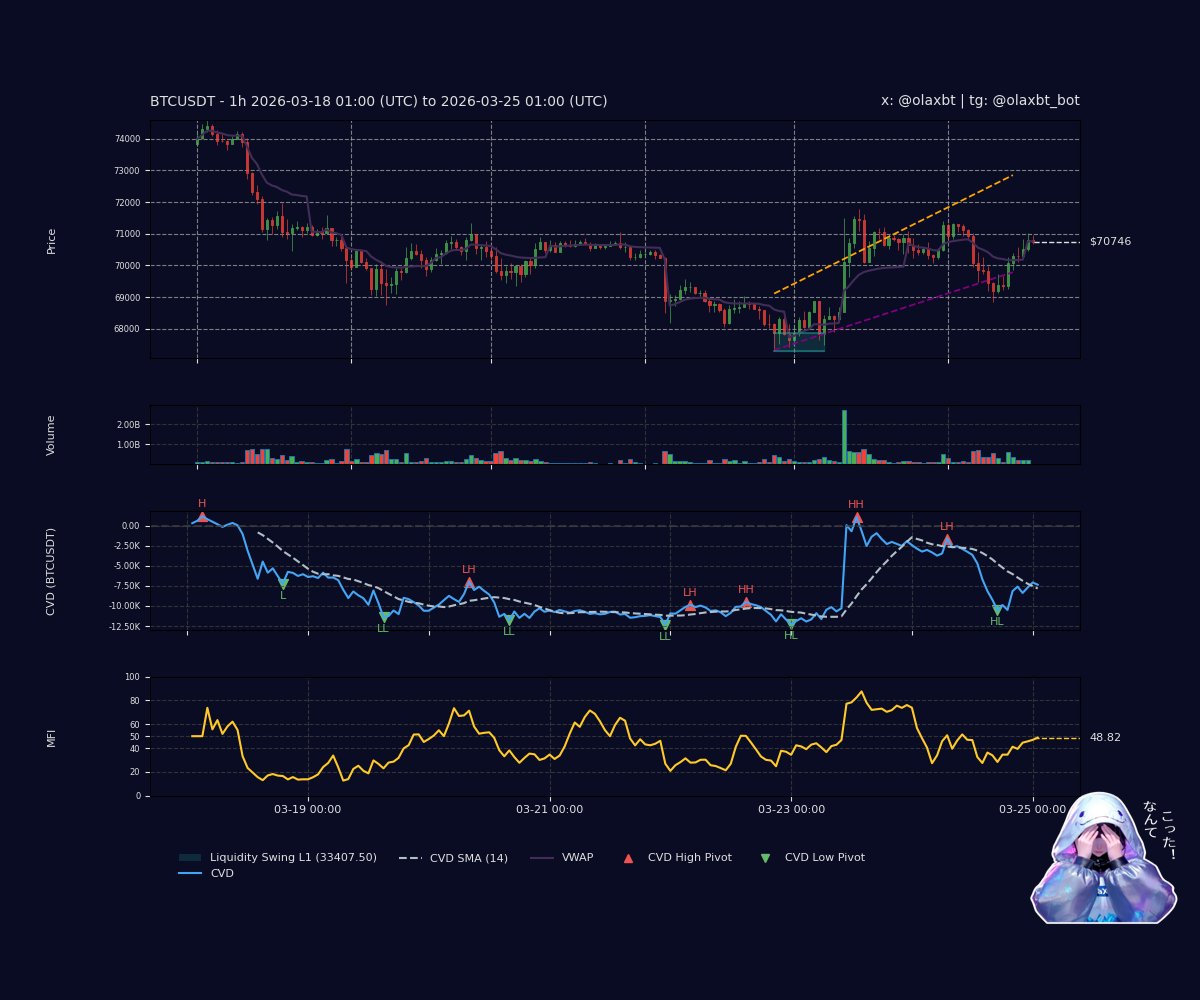Viewport: 1200px width, 1000px height.
Task: Click the 69000 price axis label
Action: tap(127, 298)
